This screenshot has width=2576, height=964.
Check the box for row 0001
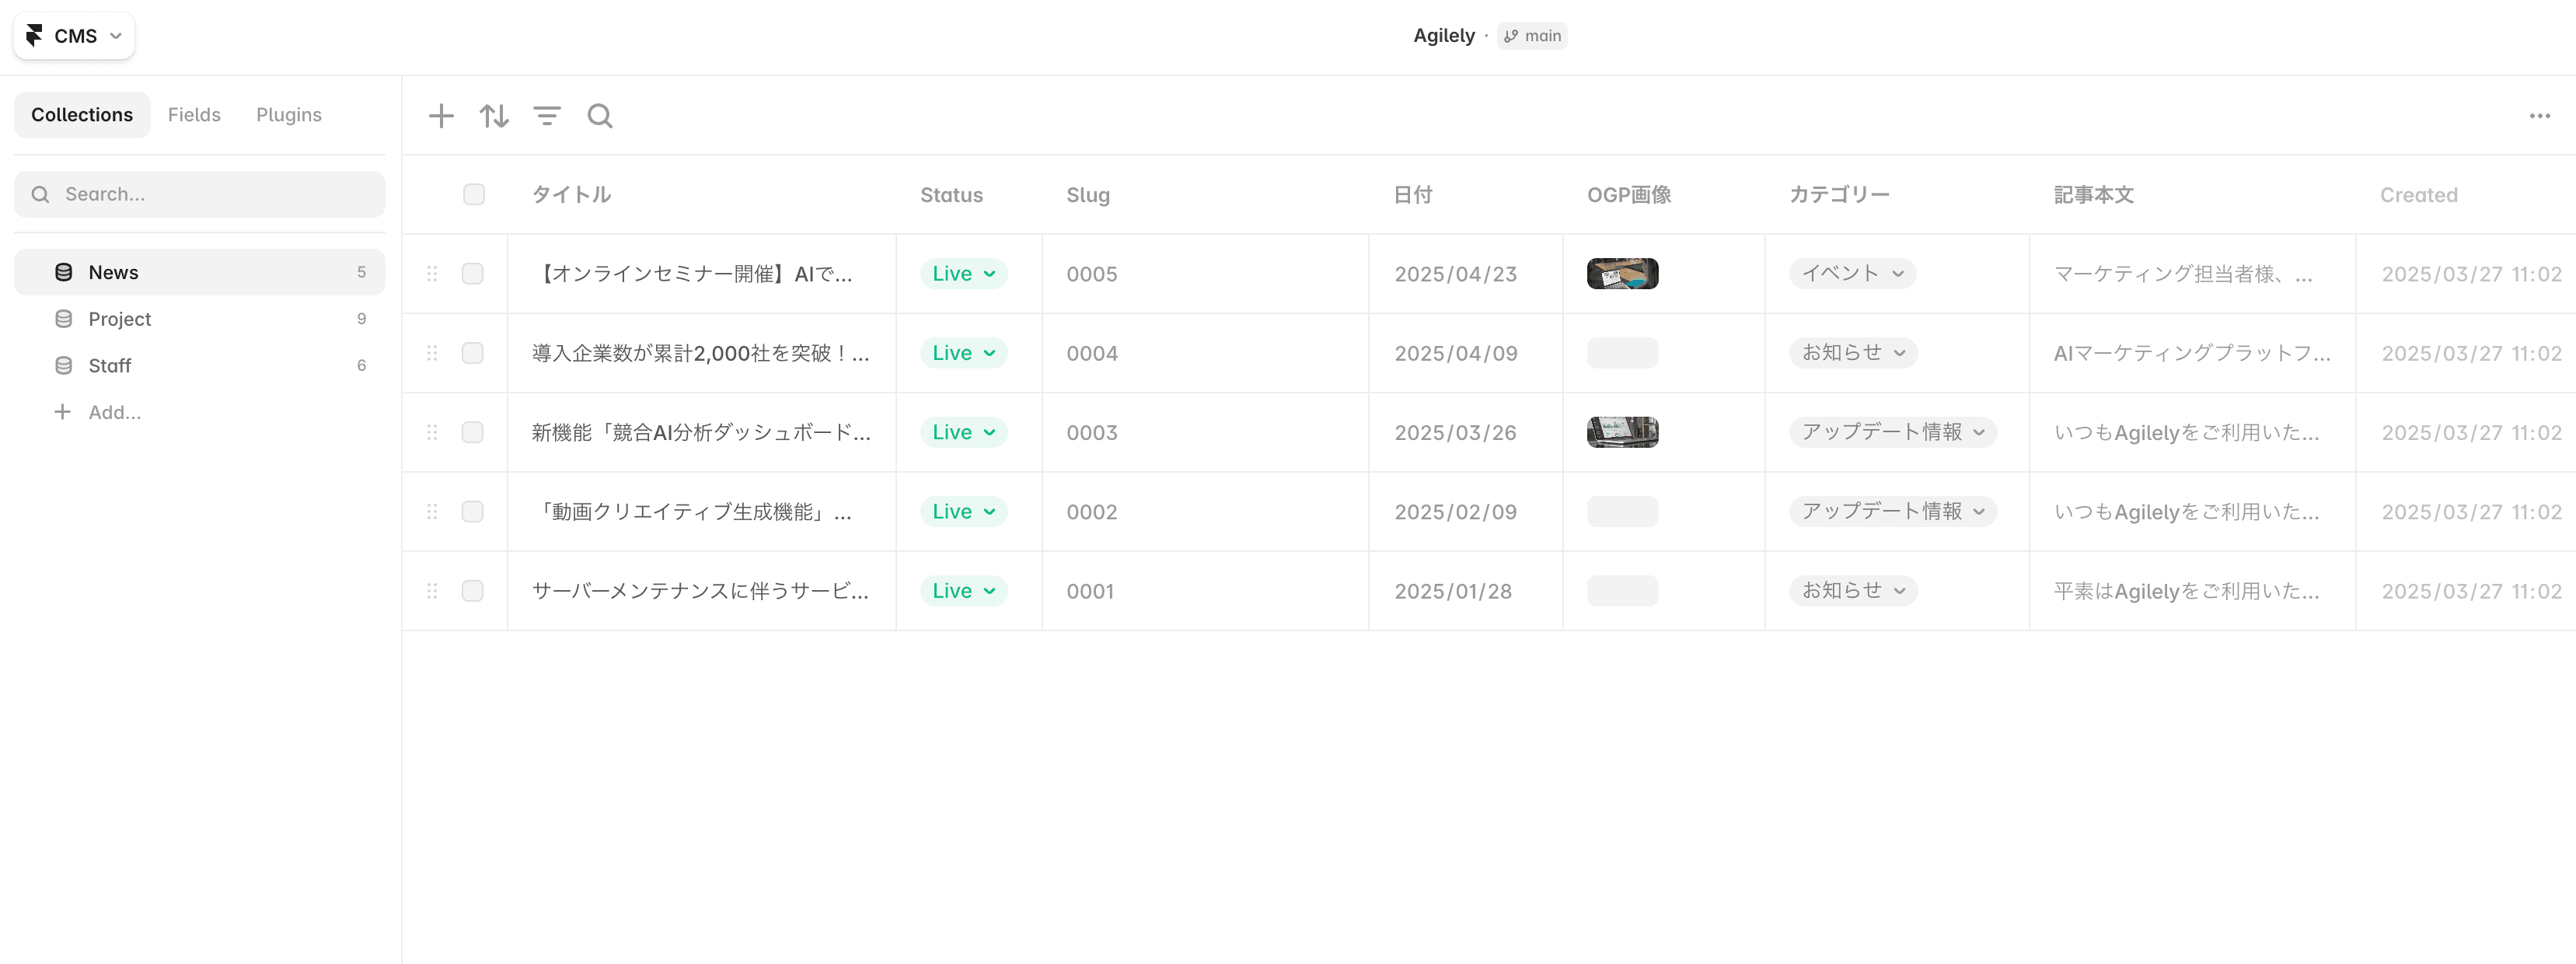tap(473, 591)
